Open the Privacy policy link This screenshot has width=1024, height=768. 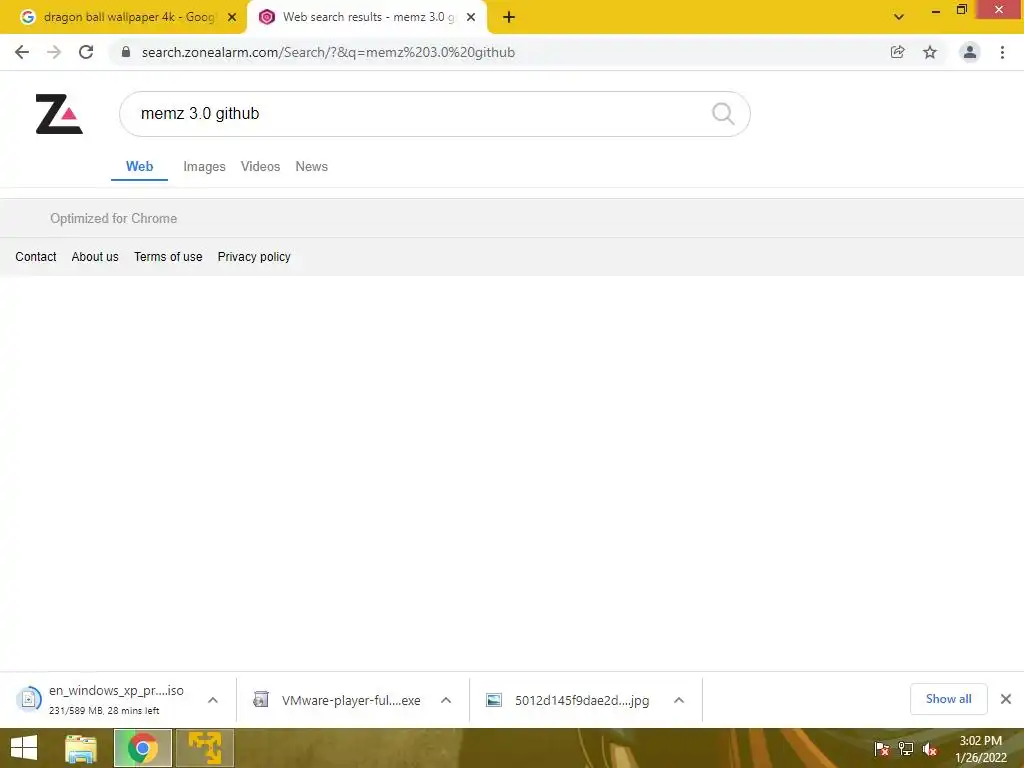[254, 257]
